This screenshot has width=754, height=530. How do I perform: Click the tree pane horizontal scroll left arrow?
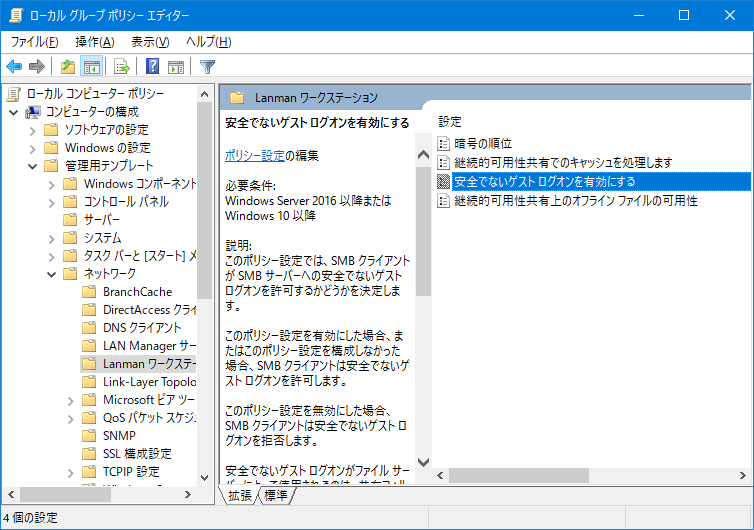(x=12, y=494)
